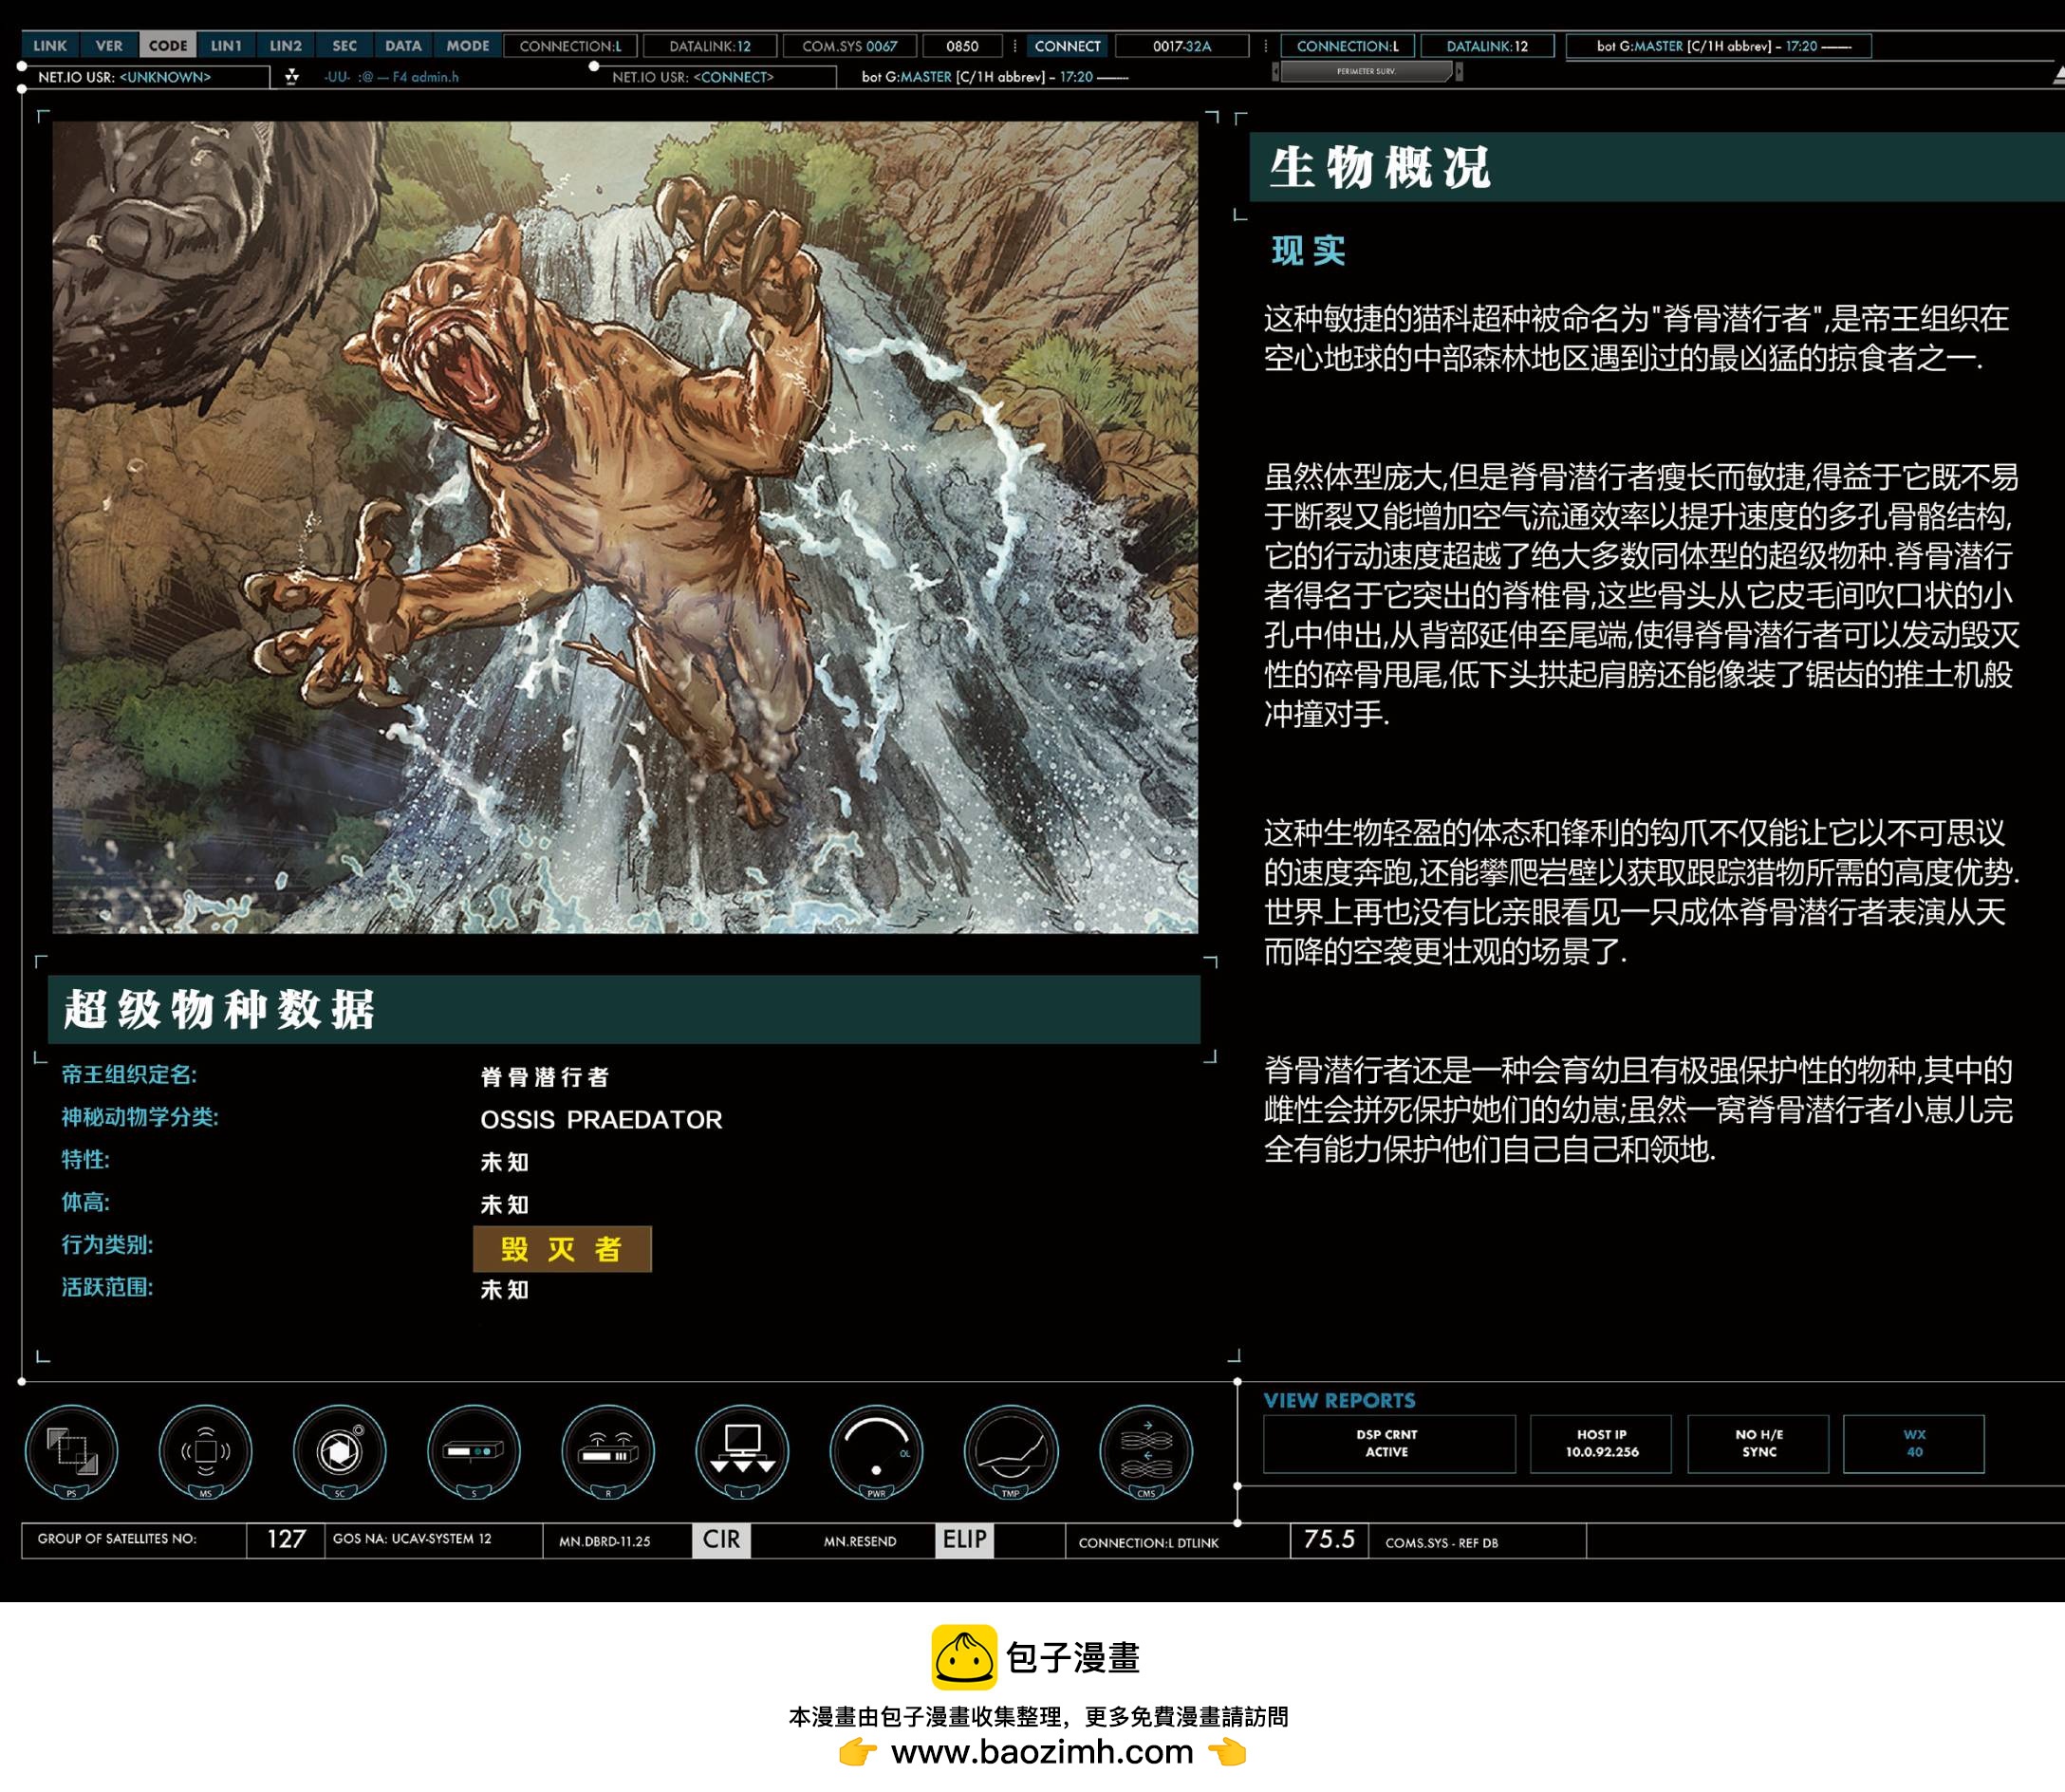This screenshot has height=1792, width=2065.
Task: Select the MODE tab
Action: click(467, 46)
